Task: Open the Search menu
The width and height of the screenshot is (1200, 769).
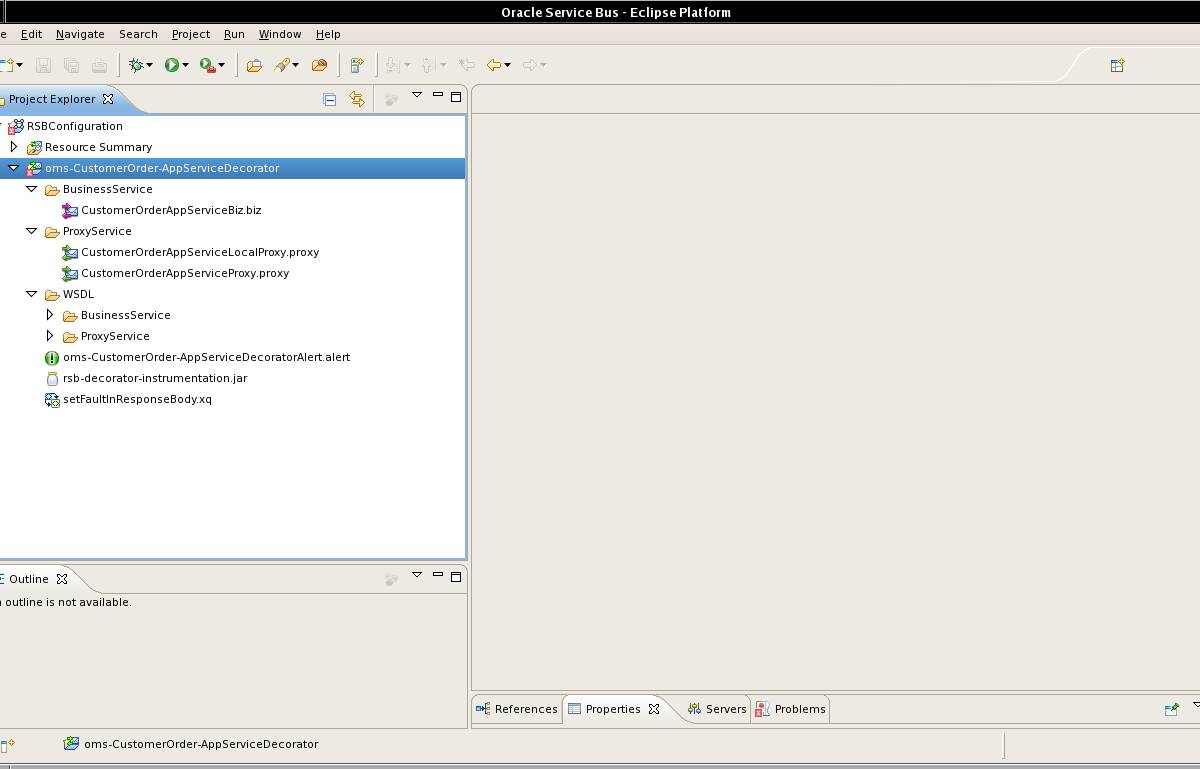Action: pyautogui.click(x=138, y=34)
